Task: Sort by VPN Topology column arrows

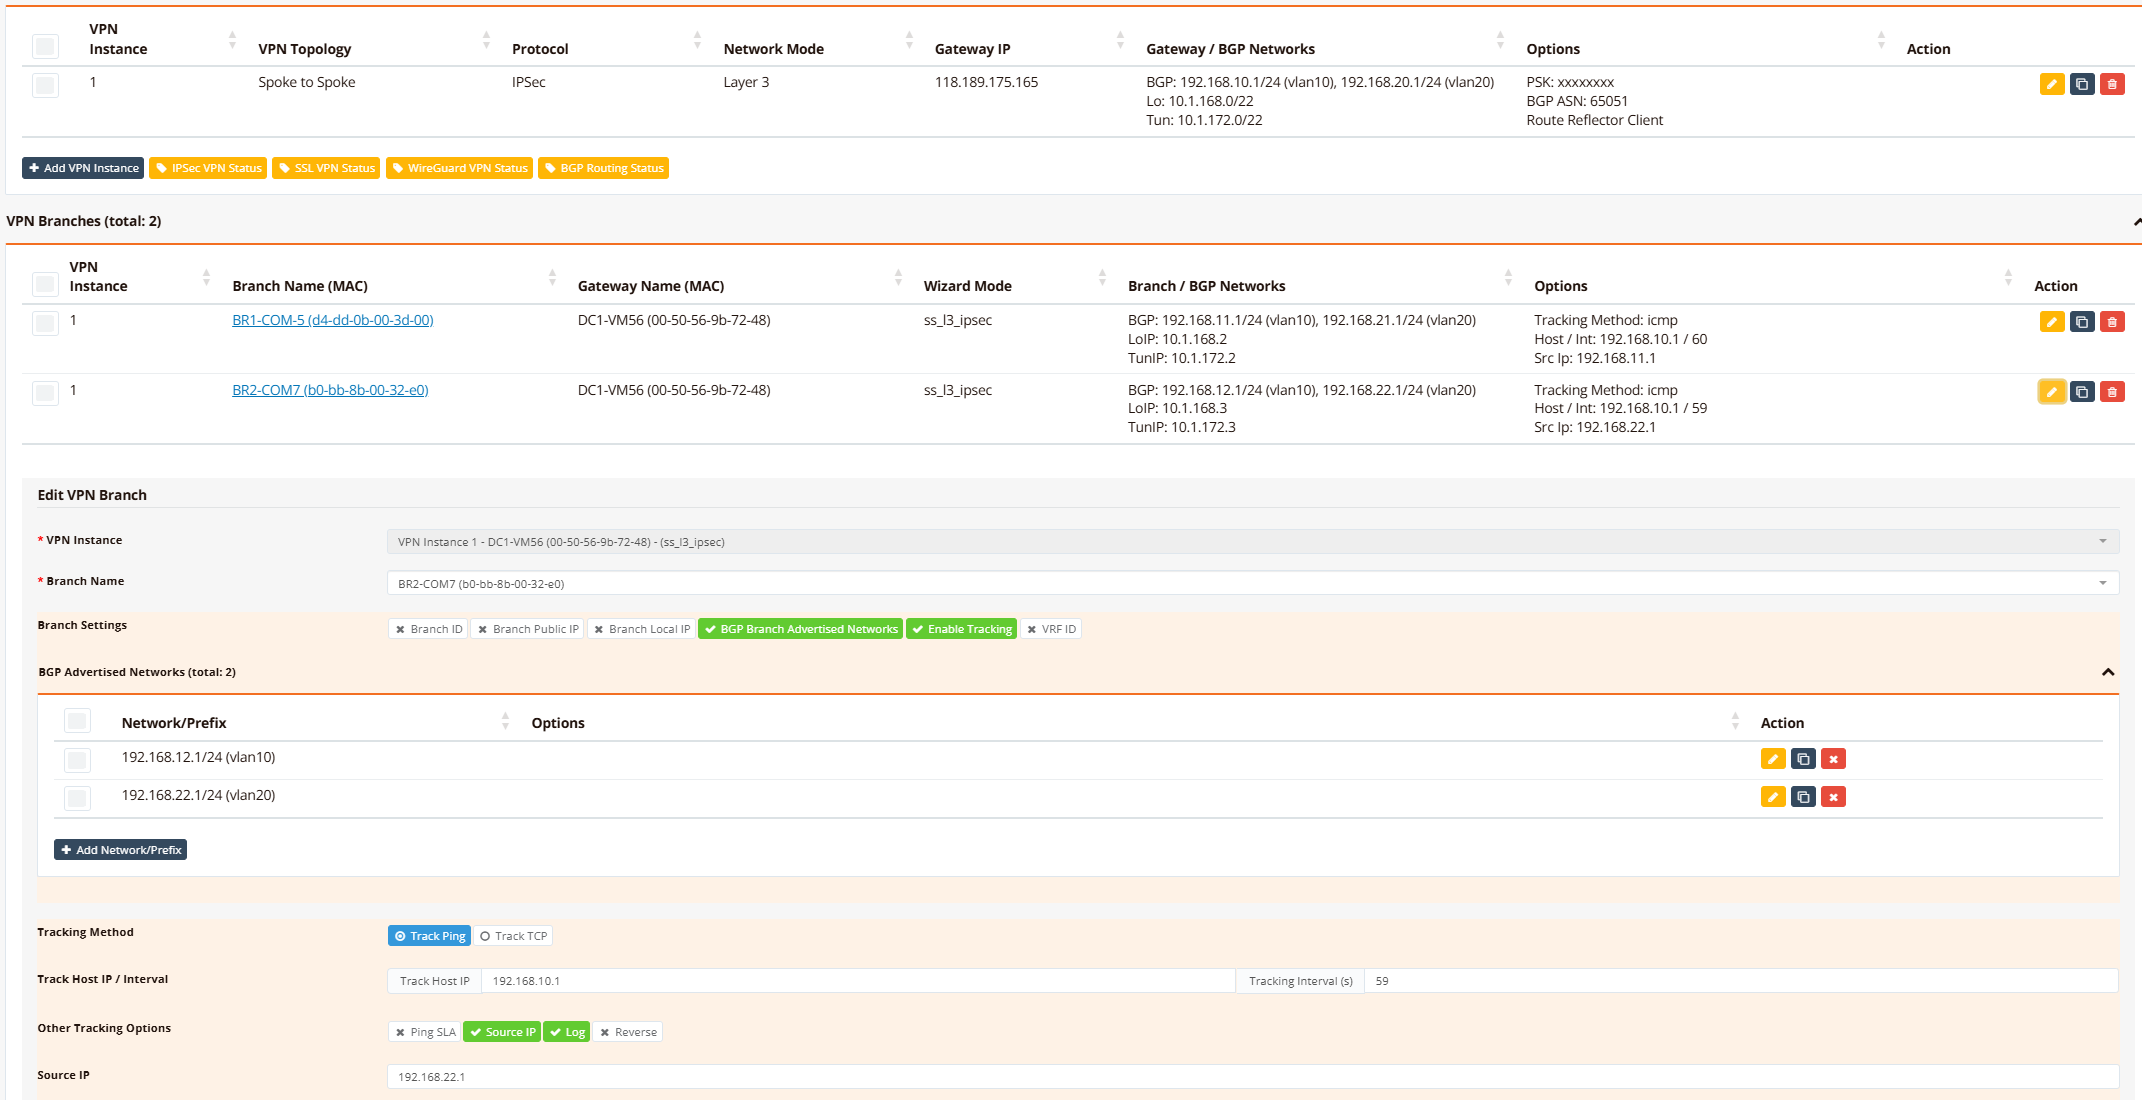Action: coord(486,40)
